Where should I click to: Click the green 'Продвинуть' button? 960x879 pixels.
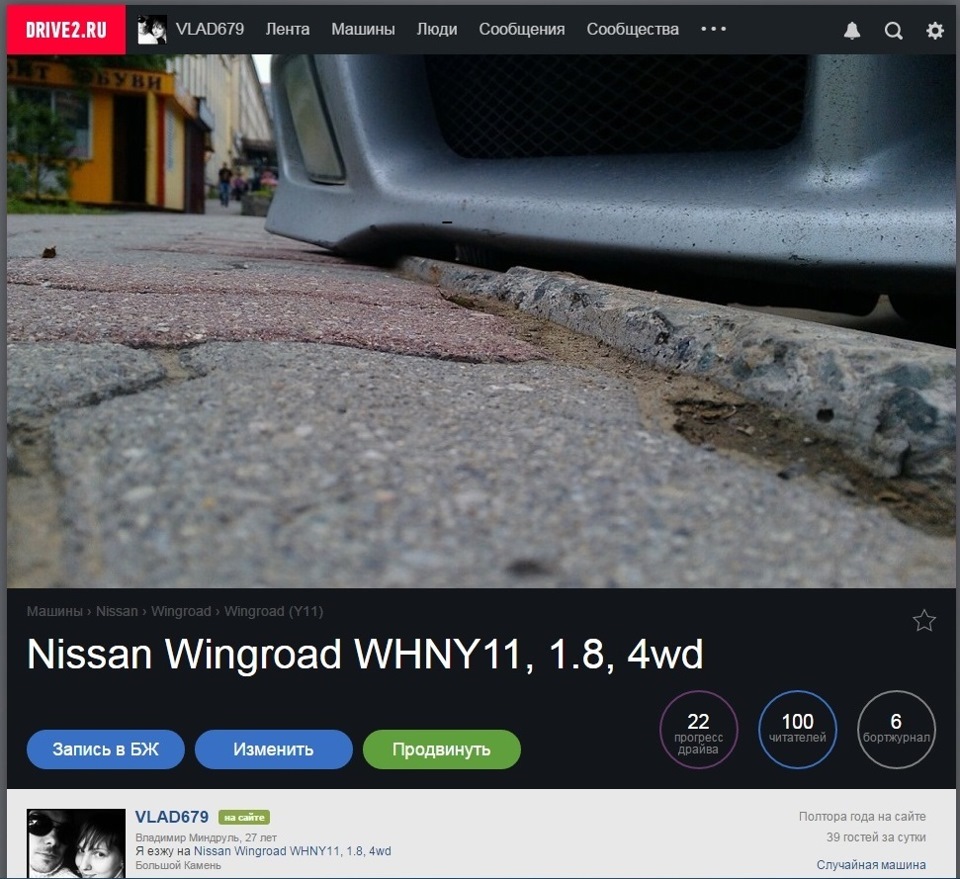pos(441,749)
